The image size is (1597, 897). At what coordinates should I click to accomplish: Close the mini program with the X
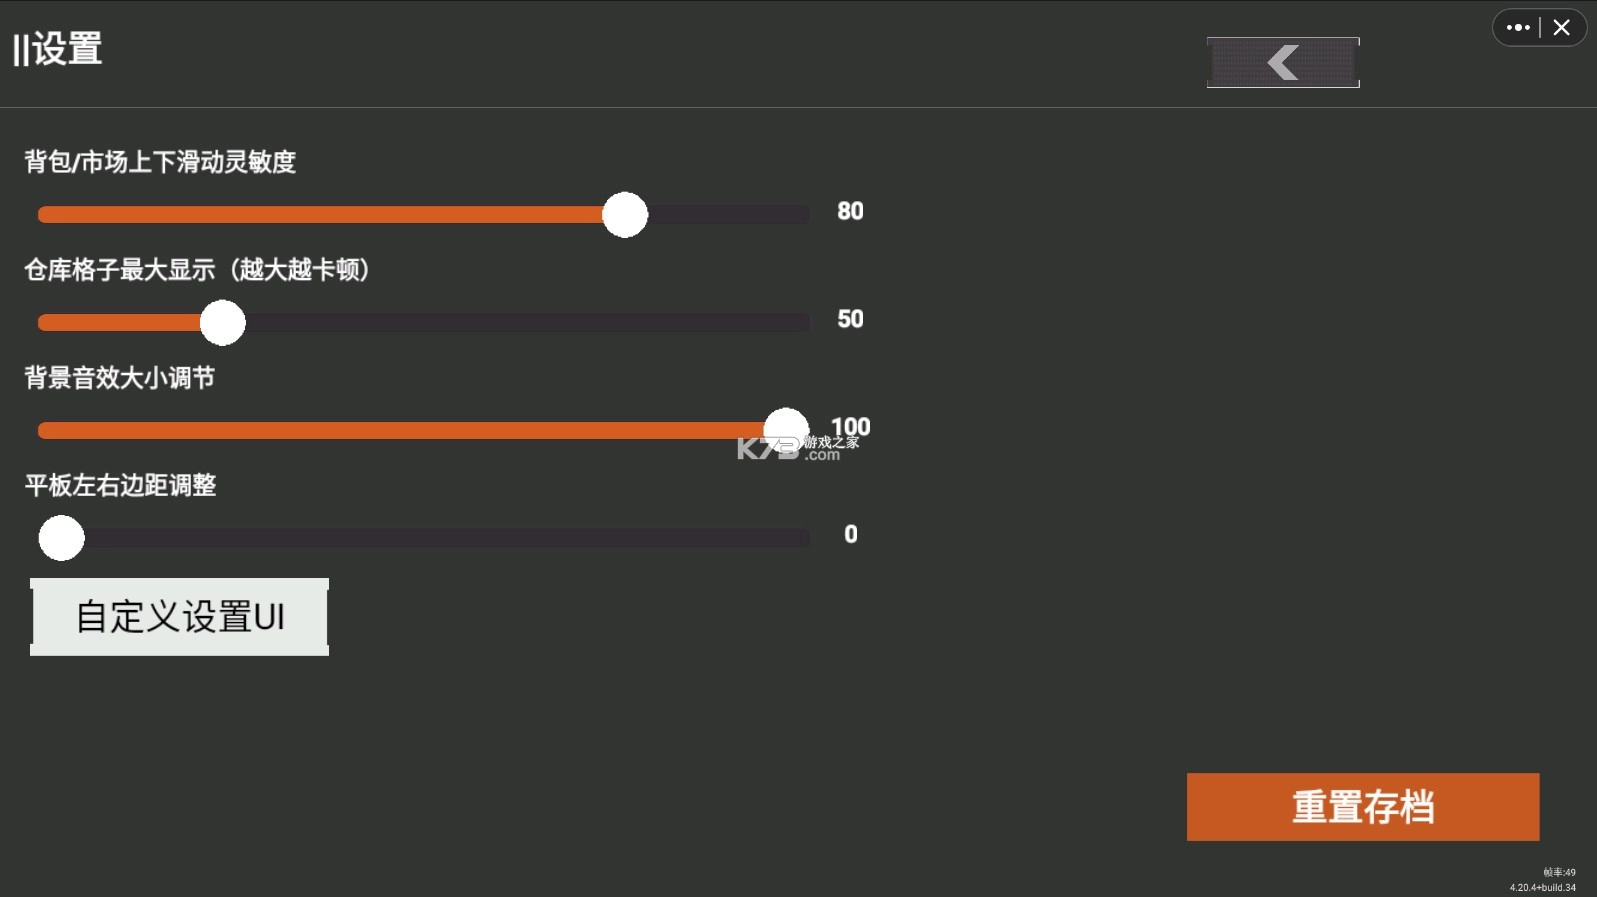point(1562,28)
